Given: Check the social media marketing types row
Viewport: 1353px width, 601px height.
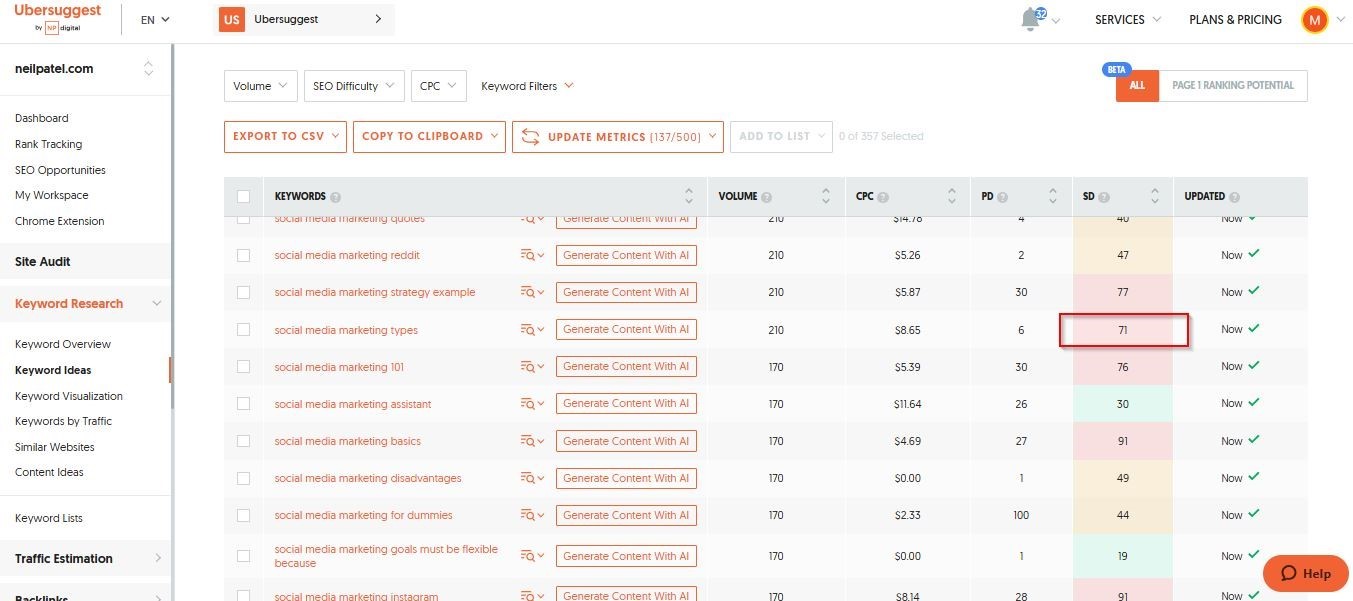Looking at the screenshot, I should pos(243,329).
